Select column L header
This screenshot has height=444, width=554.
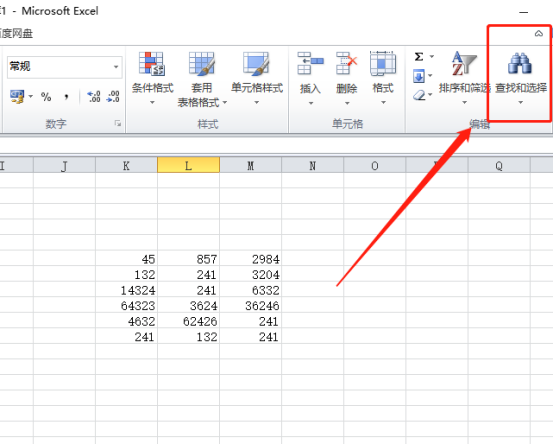[188, 165]
